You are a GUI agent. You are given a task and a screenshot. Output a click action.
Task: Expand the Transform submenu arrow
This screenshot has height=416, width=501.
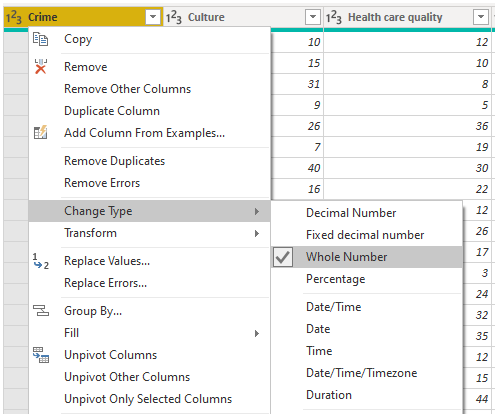click(x=257, y=233)
